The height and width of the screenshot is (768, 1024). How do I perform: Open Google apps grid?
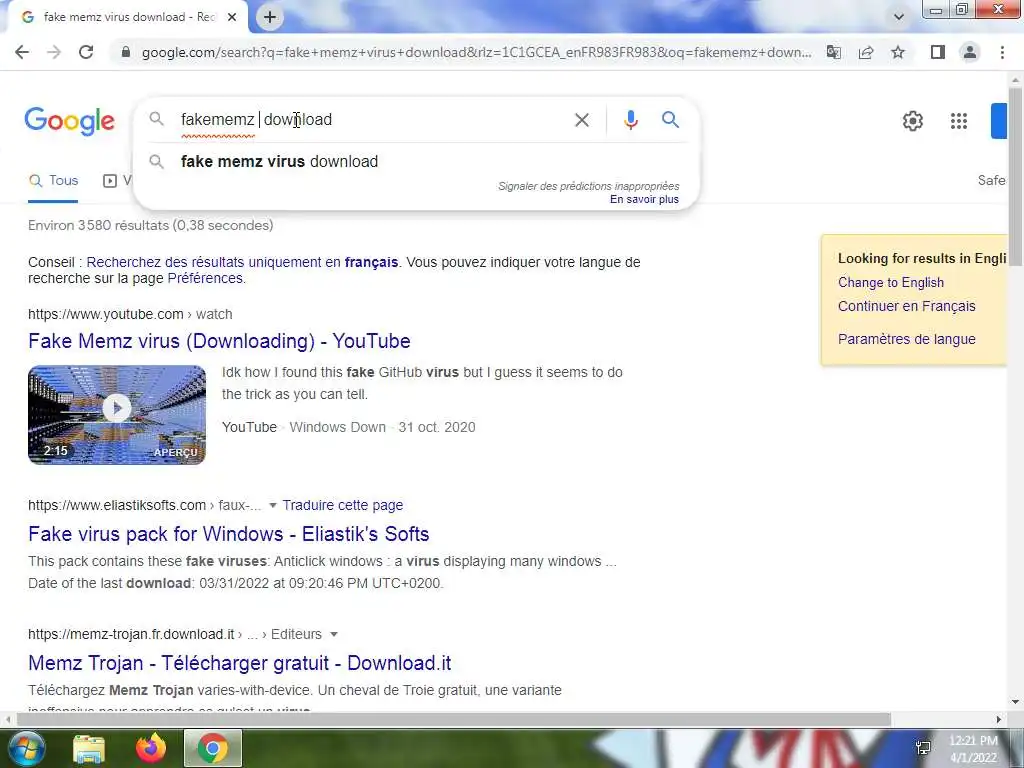(x=959, y=121)
